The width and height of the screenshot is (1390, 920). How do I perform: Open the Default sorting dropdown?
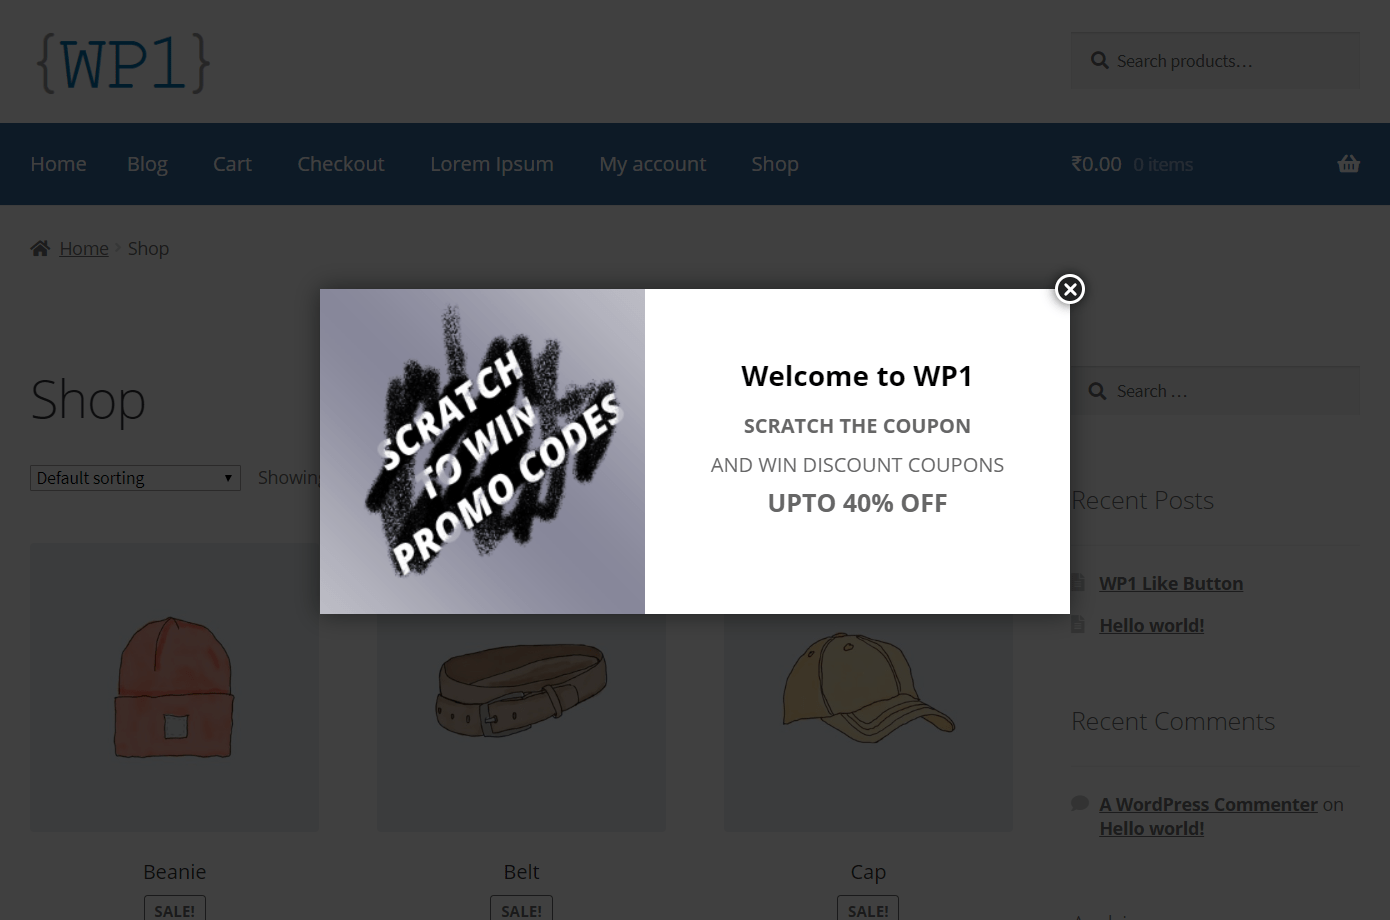pyautogui.click(x=135, y=477)
